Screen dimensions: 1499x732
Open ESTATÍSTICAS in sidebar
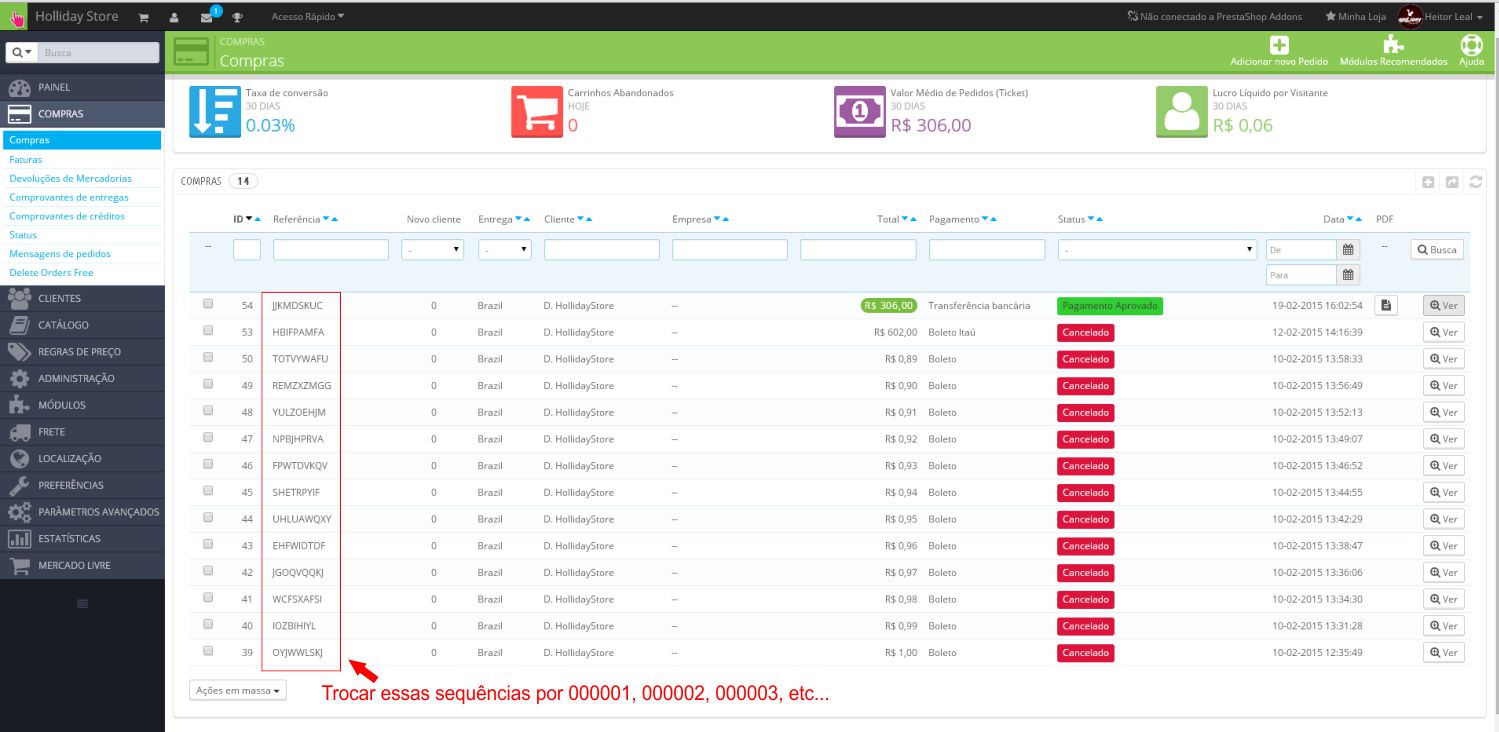tap(82, 538)
